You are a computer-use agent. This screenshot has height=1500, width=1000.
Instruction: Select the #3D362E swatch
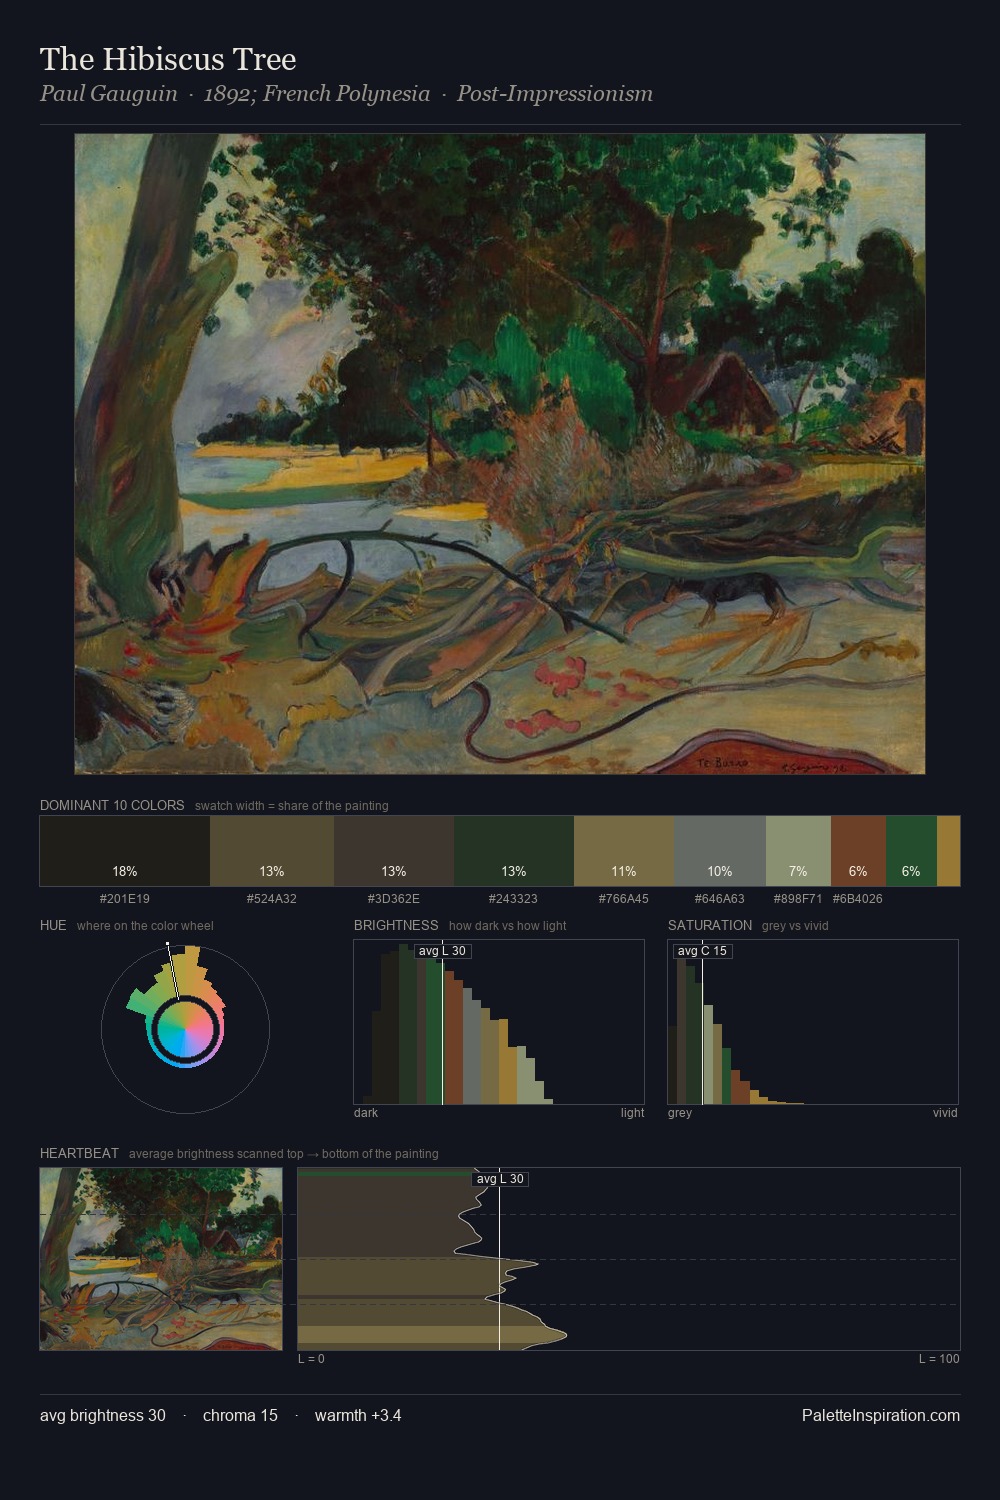394,851
